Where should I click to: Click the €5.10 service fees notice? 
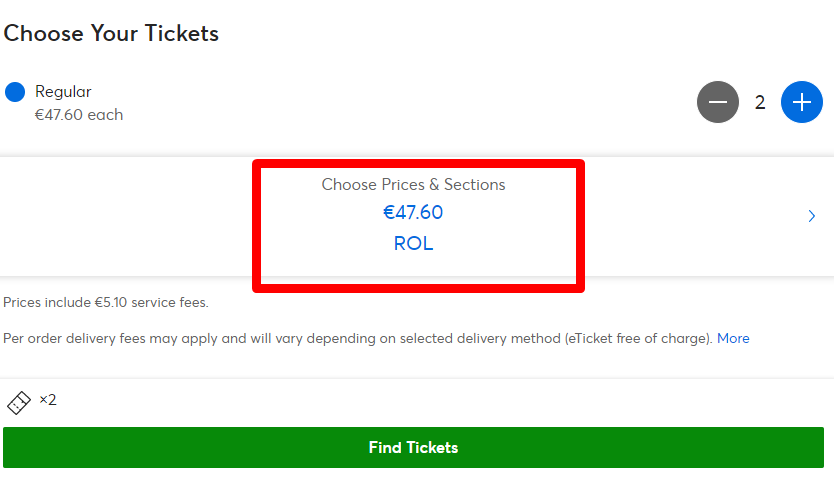pos(106,302)
